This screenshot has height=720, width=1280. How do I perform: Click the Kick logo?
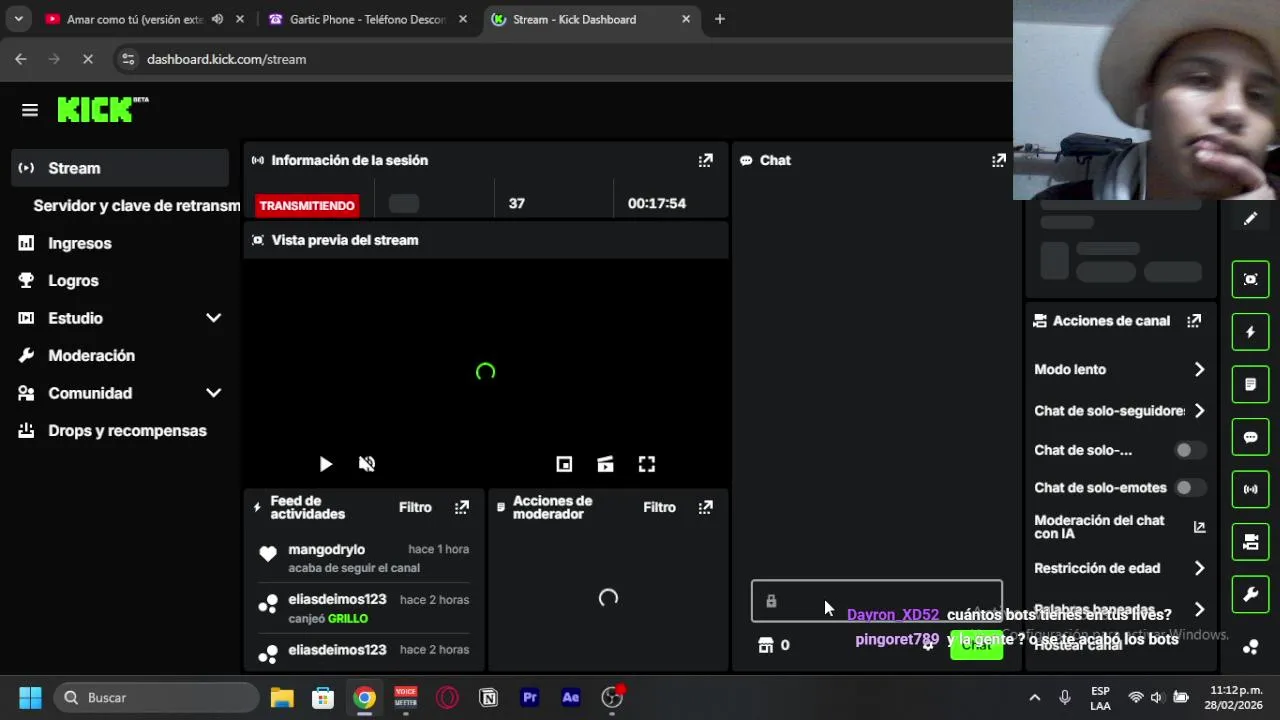pyautogui.click(x=102, y=109)
